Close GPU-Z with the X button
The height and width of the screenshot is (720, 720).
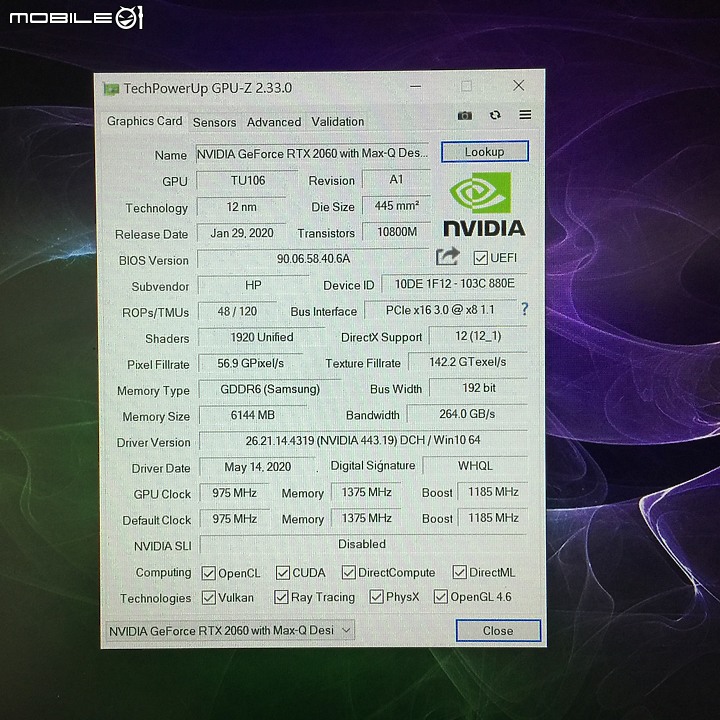coord(519,85)
